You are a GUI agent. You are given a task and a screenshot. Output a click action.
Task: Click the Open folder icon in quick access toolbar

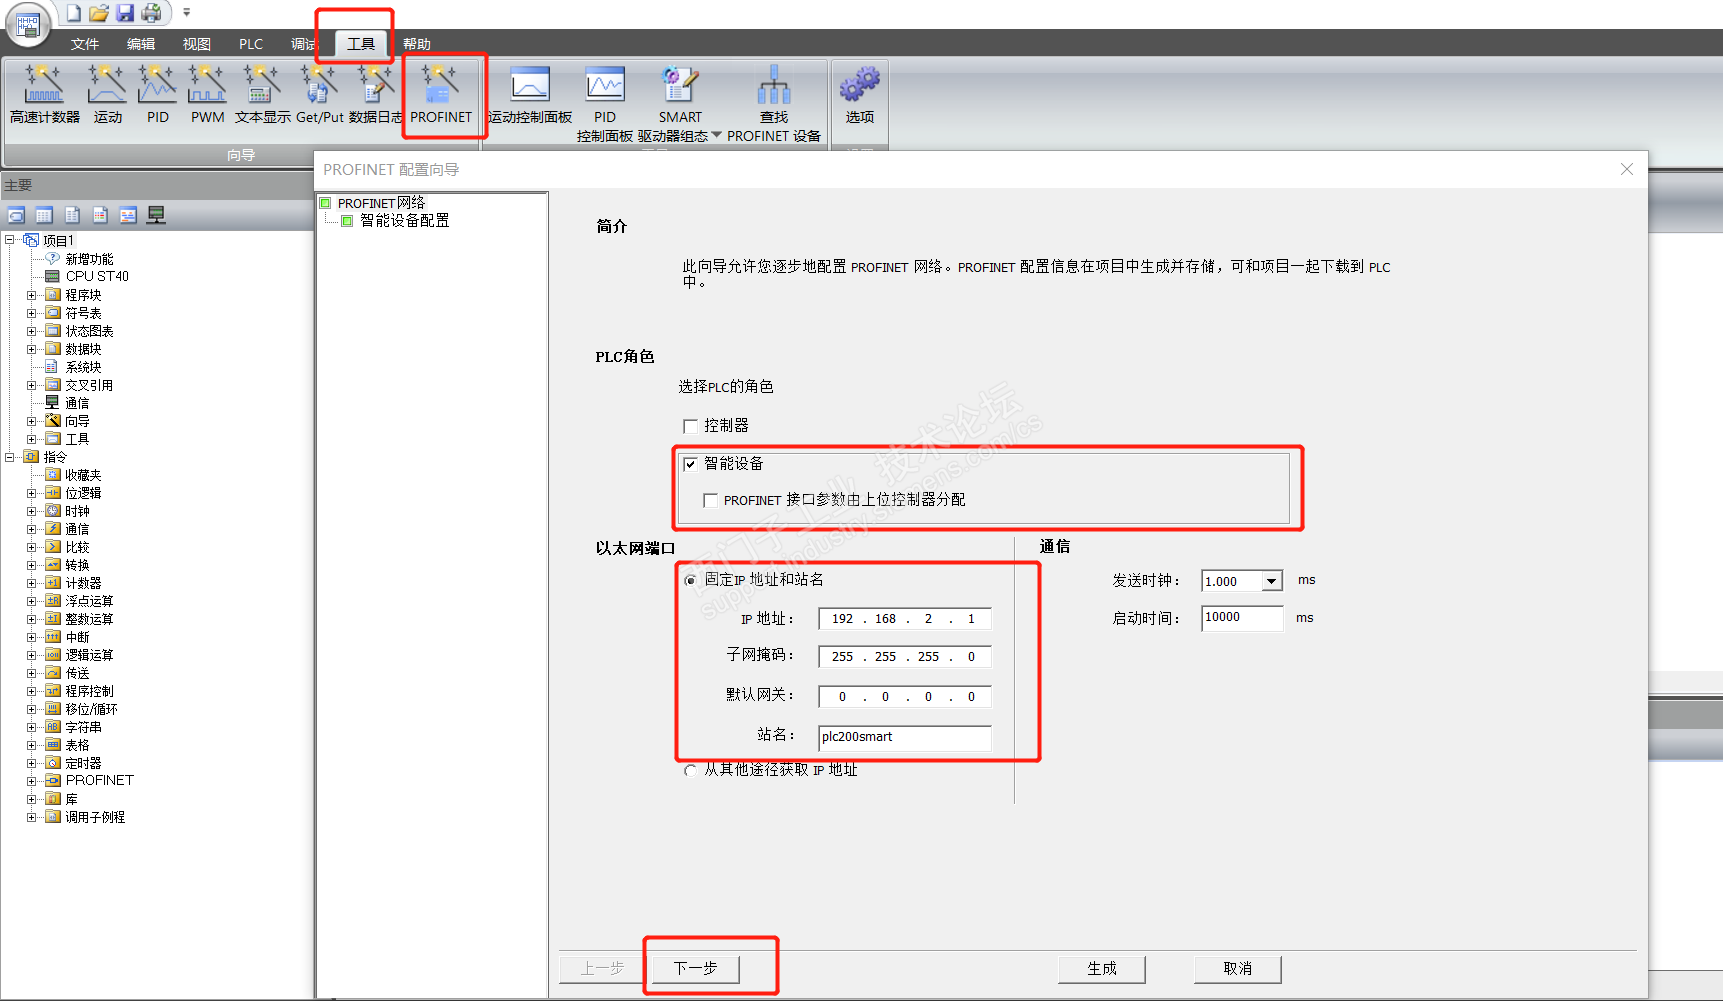click(99, 13)
